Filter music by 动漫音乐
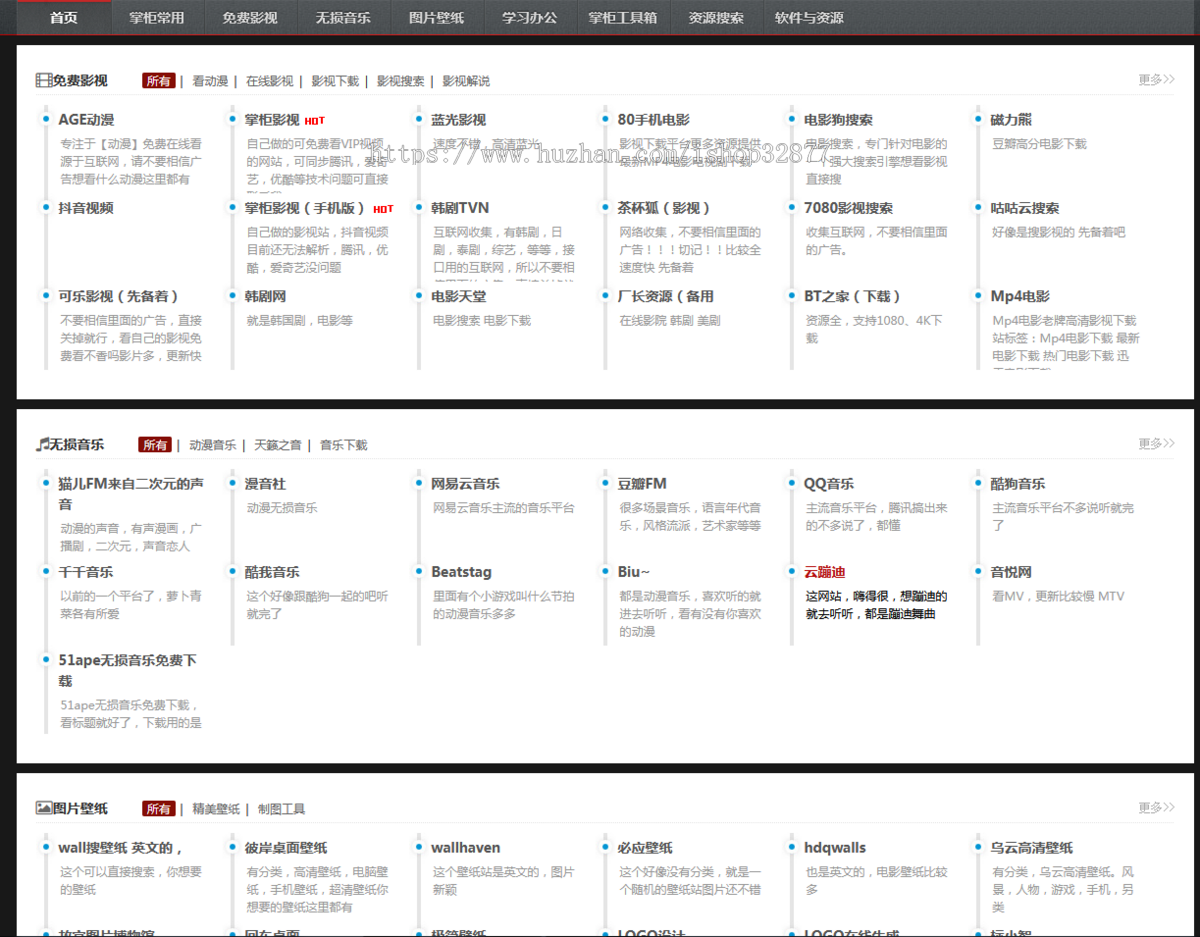Image resolution: width=1200 pixels, height=937 pixels. [213, 445]
